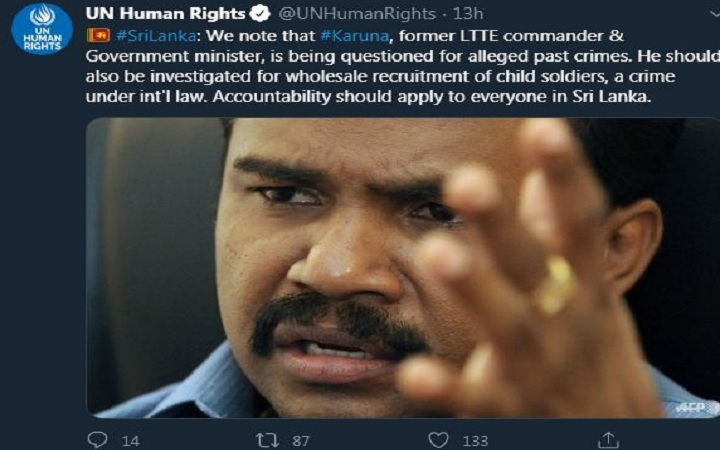Open the #SriLanka hashtag
The image size is (720, 450).
156,36
